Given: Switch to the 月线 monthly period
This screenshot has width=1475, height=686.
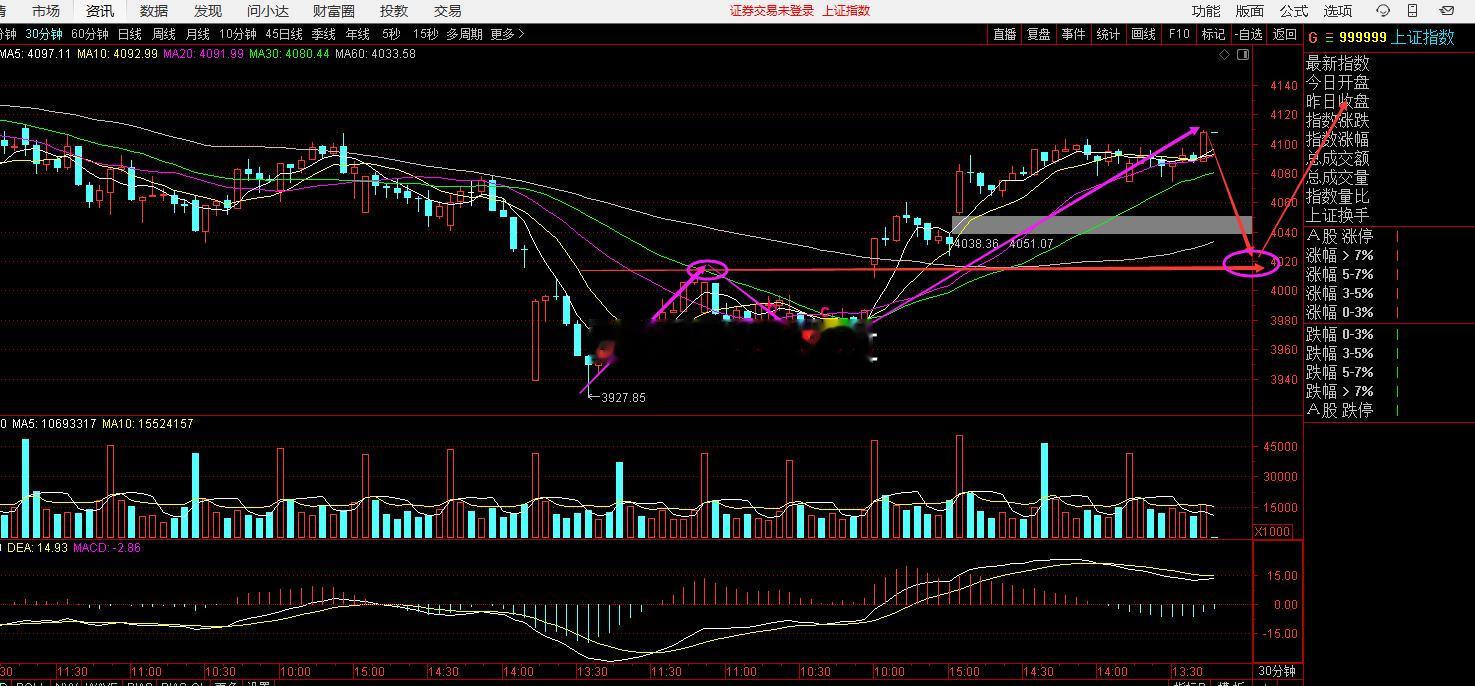Looking at the screenshot, I should (x=198, y=34).
